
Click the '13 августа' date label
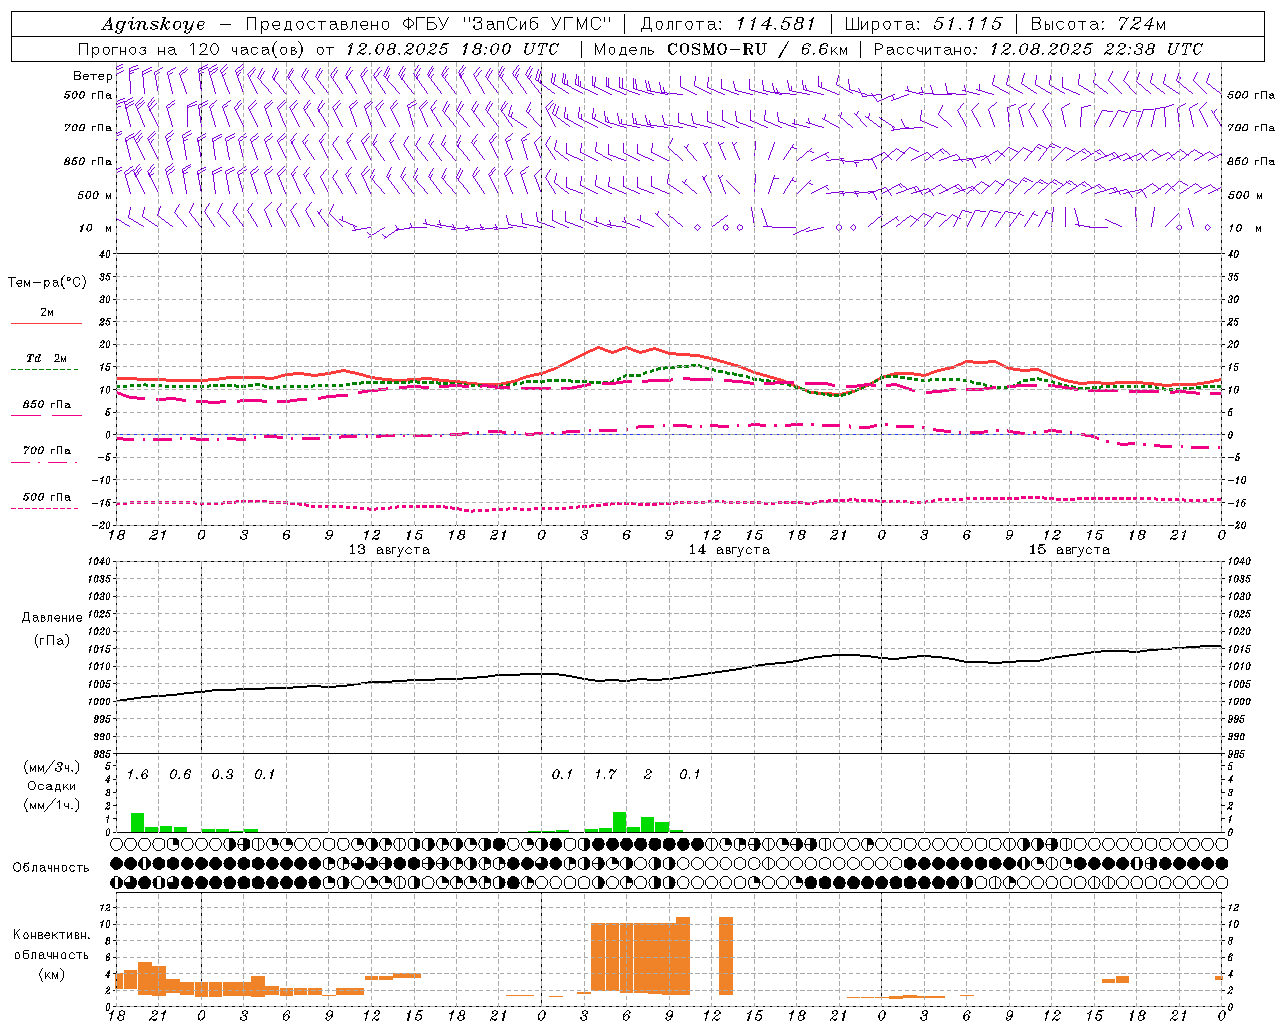point(389,550)
